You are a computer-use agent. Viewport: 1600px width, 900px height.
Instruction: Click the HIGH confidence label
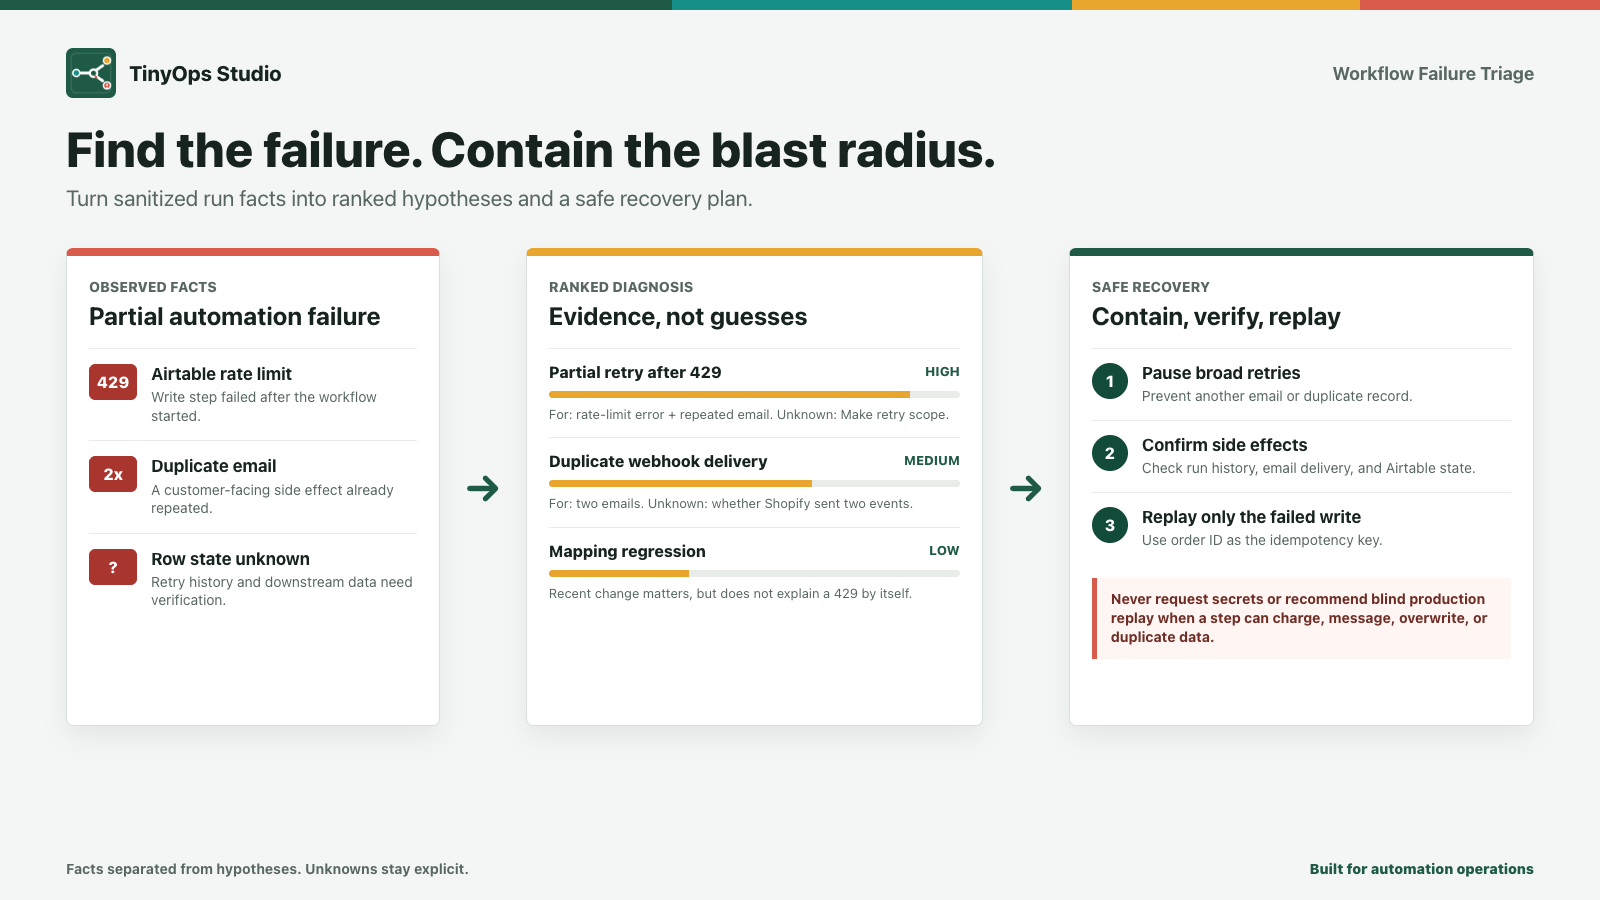pyautogui.click(x=942, y=371)
